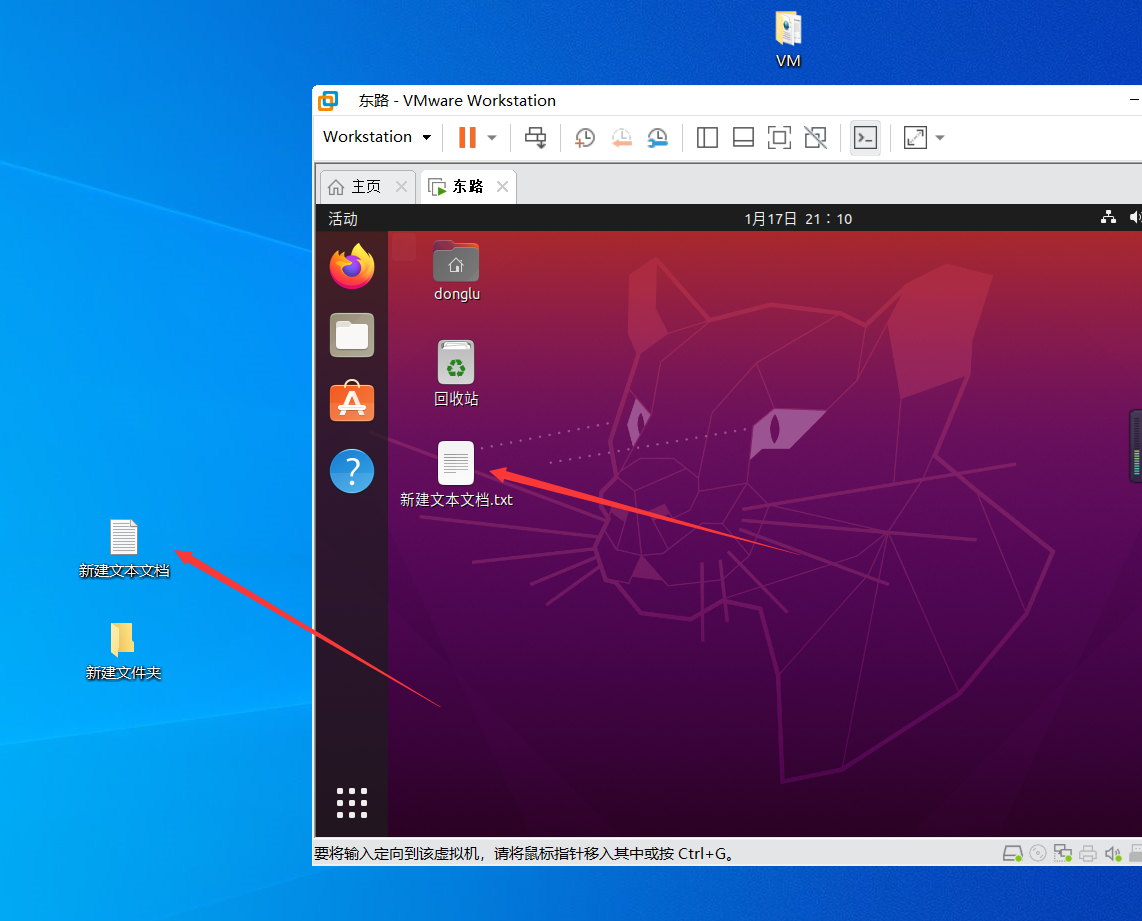Enter full screen mode via toolbar icon
Viewport: 1142px width, 921px height.
[x=779, y=137]
